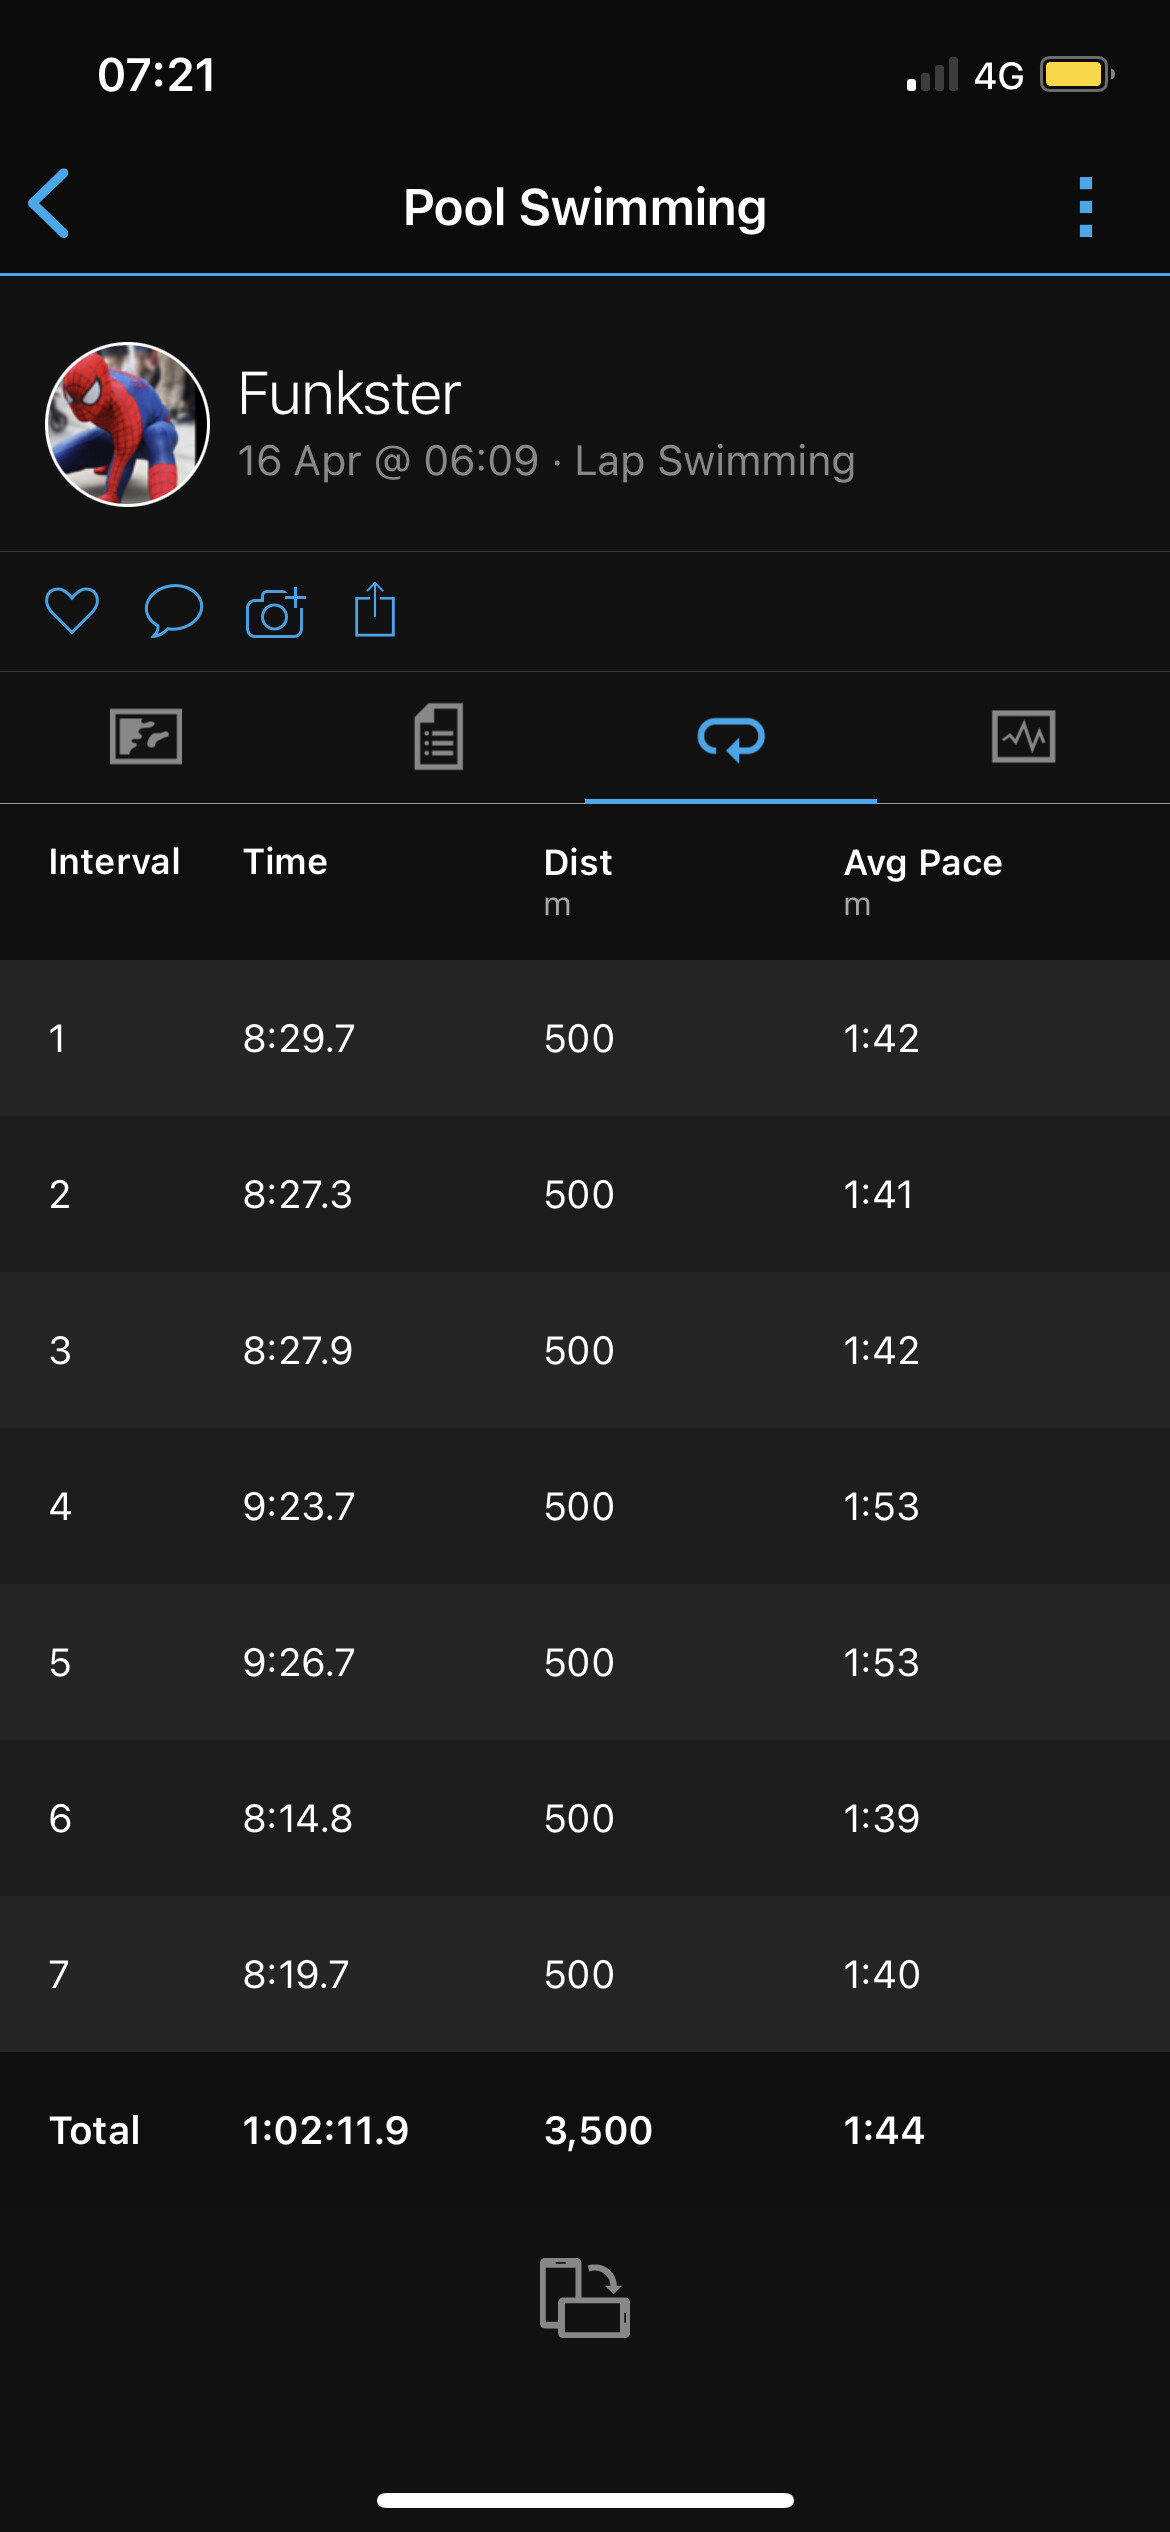1170x2532 pixels.
Task: Tap the rotate device icon
Action: point(585,2297)
